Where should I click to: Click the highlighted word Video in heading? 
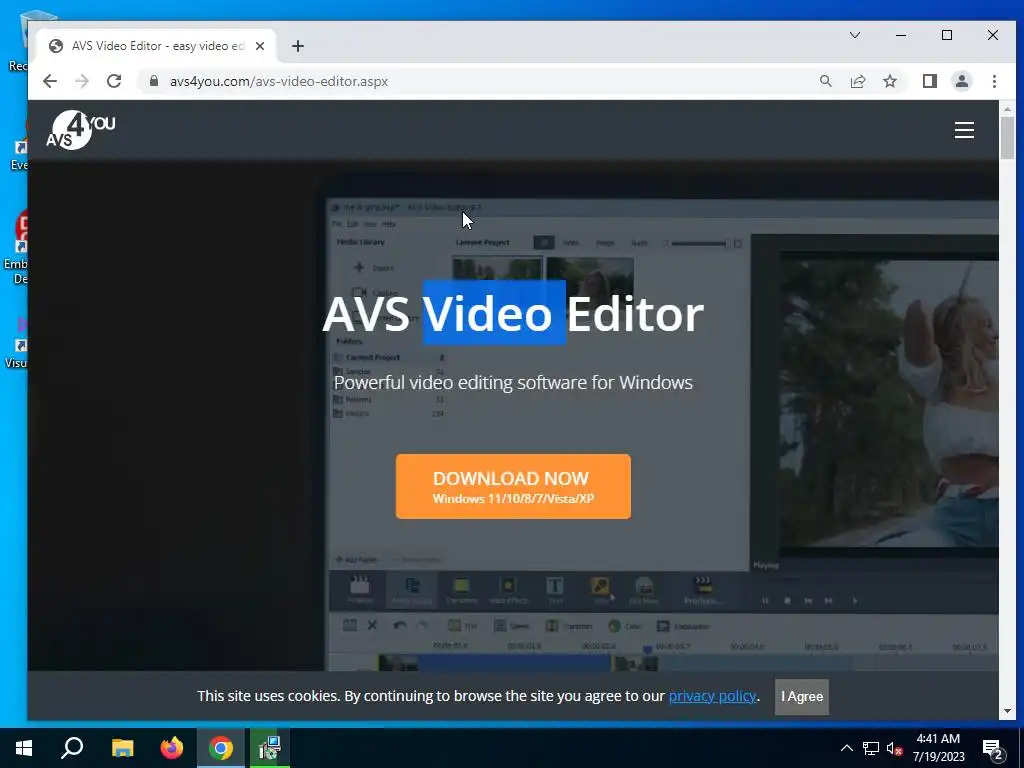(494, 313)
